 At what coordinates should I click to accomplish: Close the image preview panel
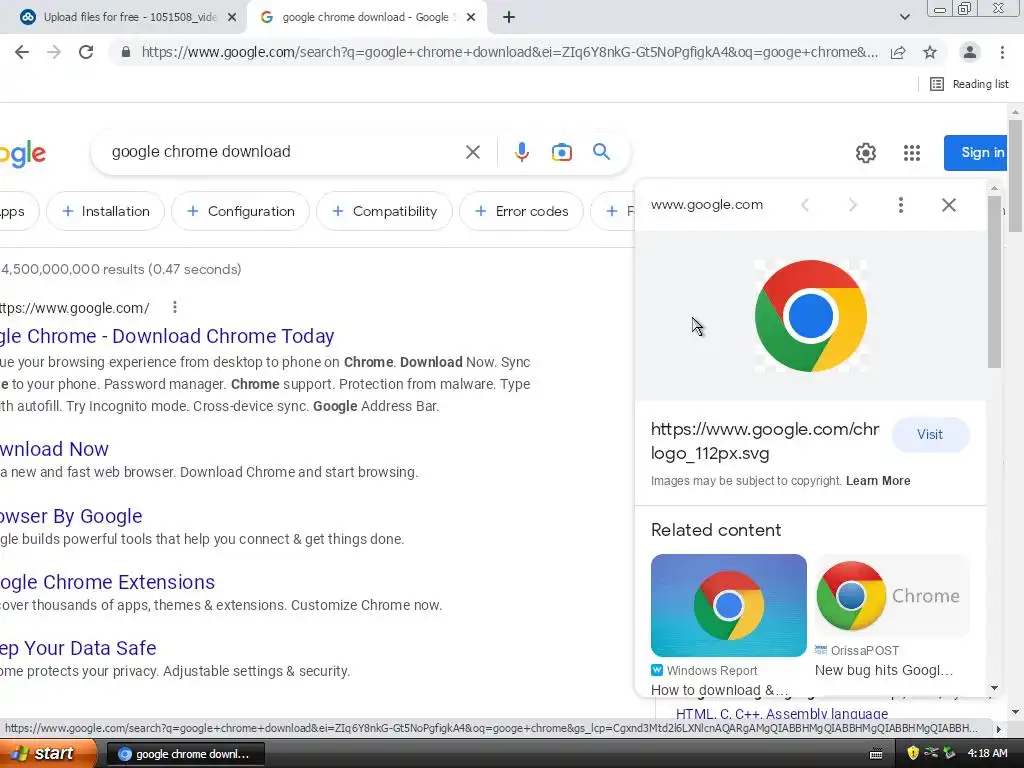[x=949, y=205]
